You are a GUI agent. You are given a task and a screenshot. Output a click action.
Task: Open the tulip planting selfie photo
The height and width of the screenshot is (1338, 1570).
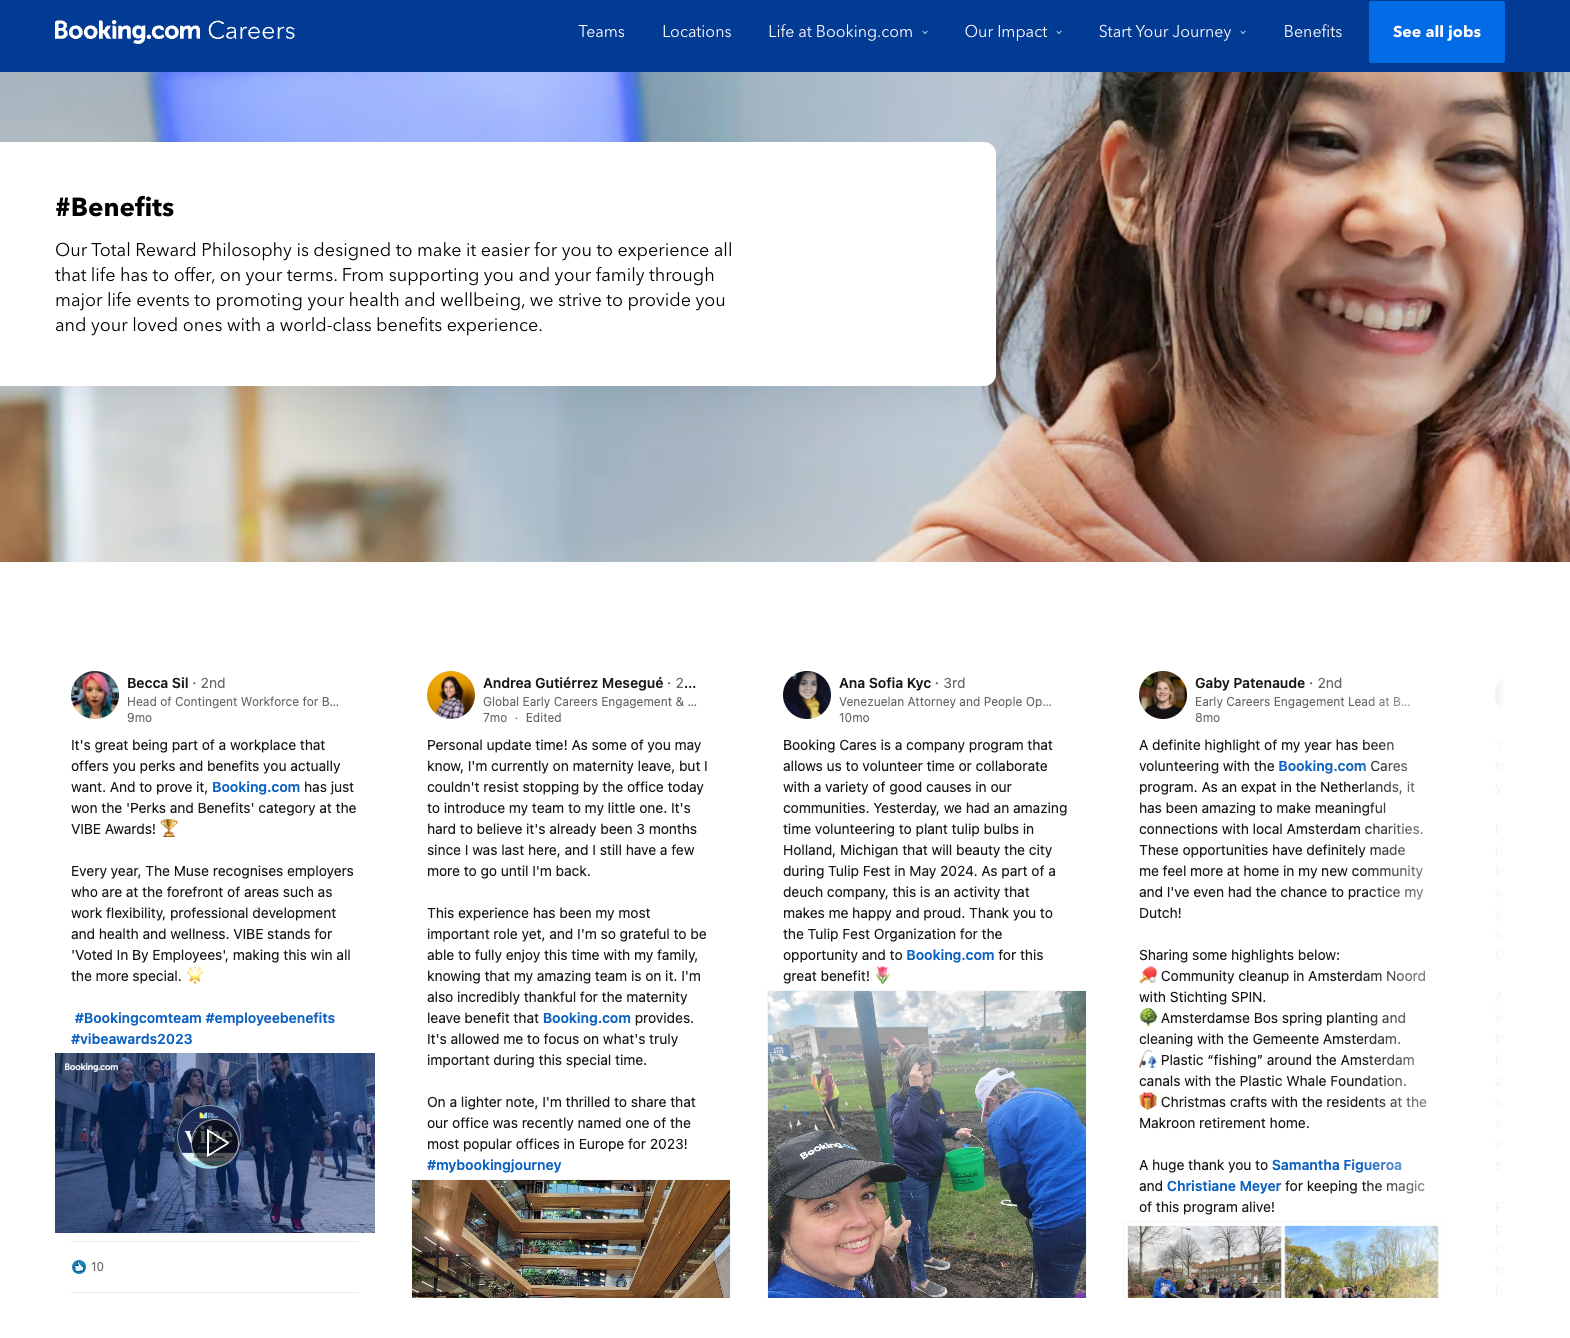[926, 1144]
